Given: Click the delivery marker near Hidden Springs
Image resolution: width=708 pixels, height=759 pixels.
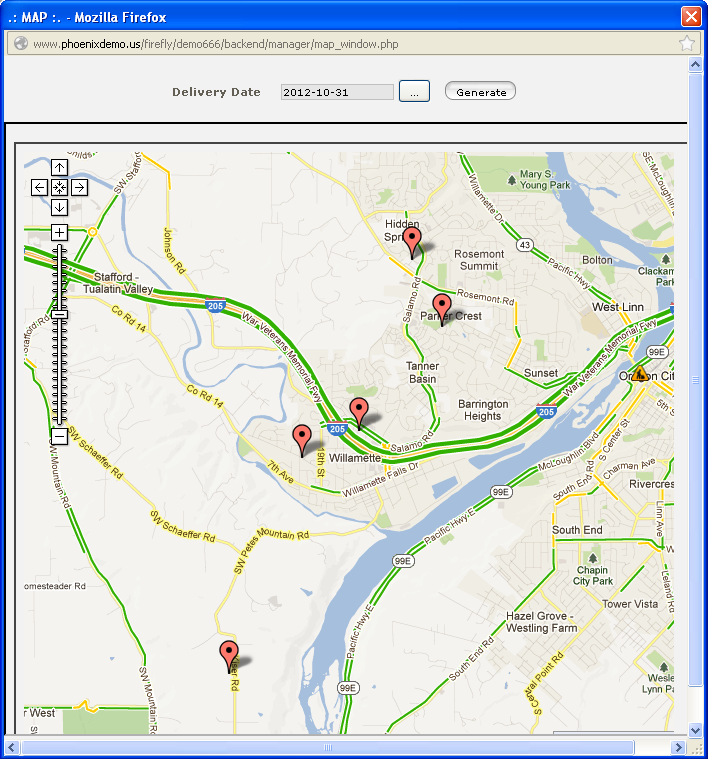Looking at the screenshot, I should [412, 243].
